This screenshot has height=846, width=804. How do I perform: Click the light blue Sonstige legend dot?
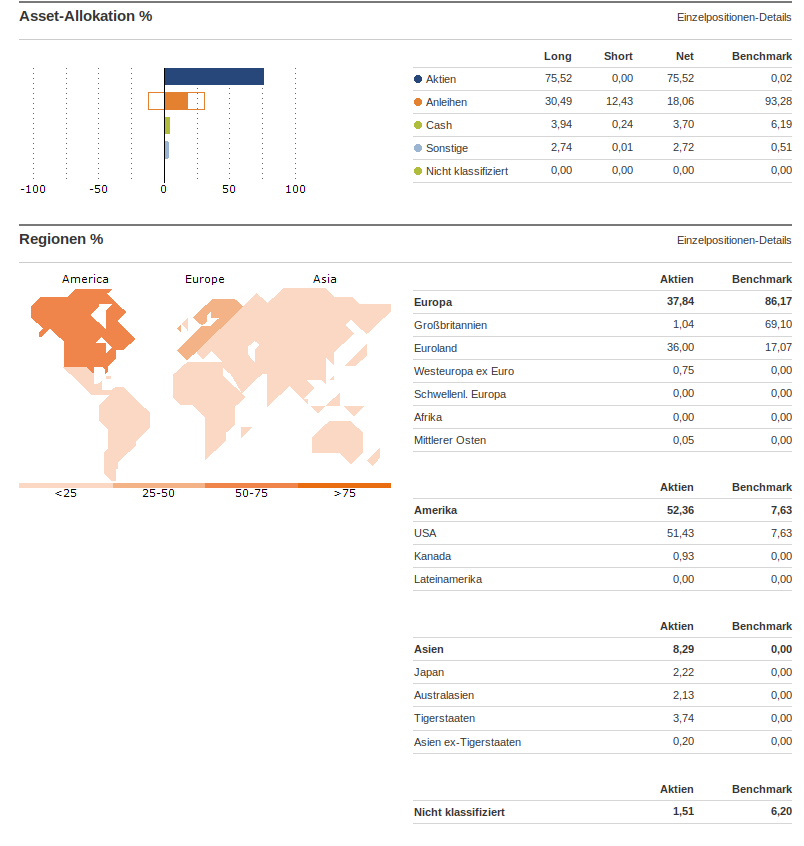(x=418, y=148)
